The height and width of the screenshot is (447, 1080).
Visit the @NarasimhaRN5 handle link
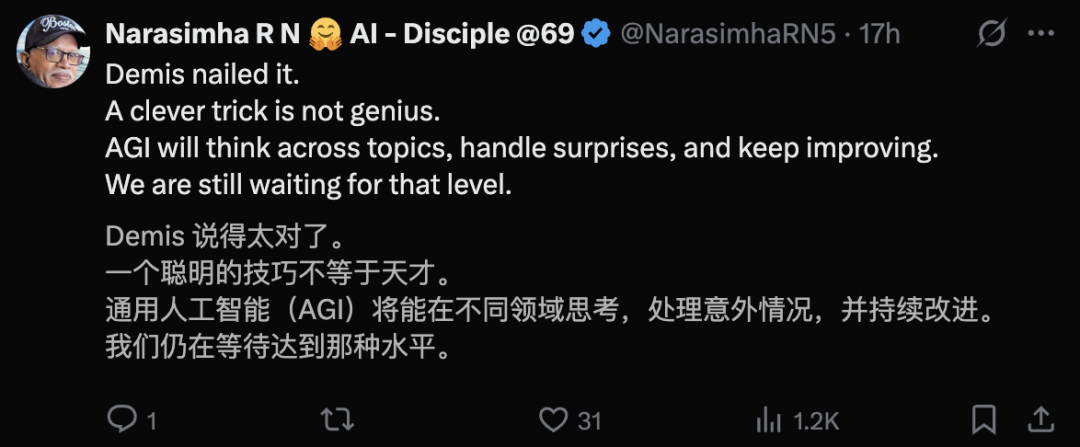pos(731,34)
